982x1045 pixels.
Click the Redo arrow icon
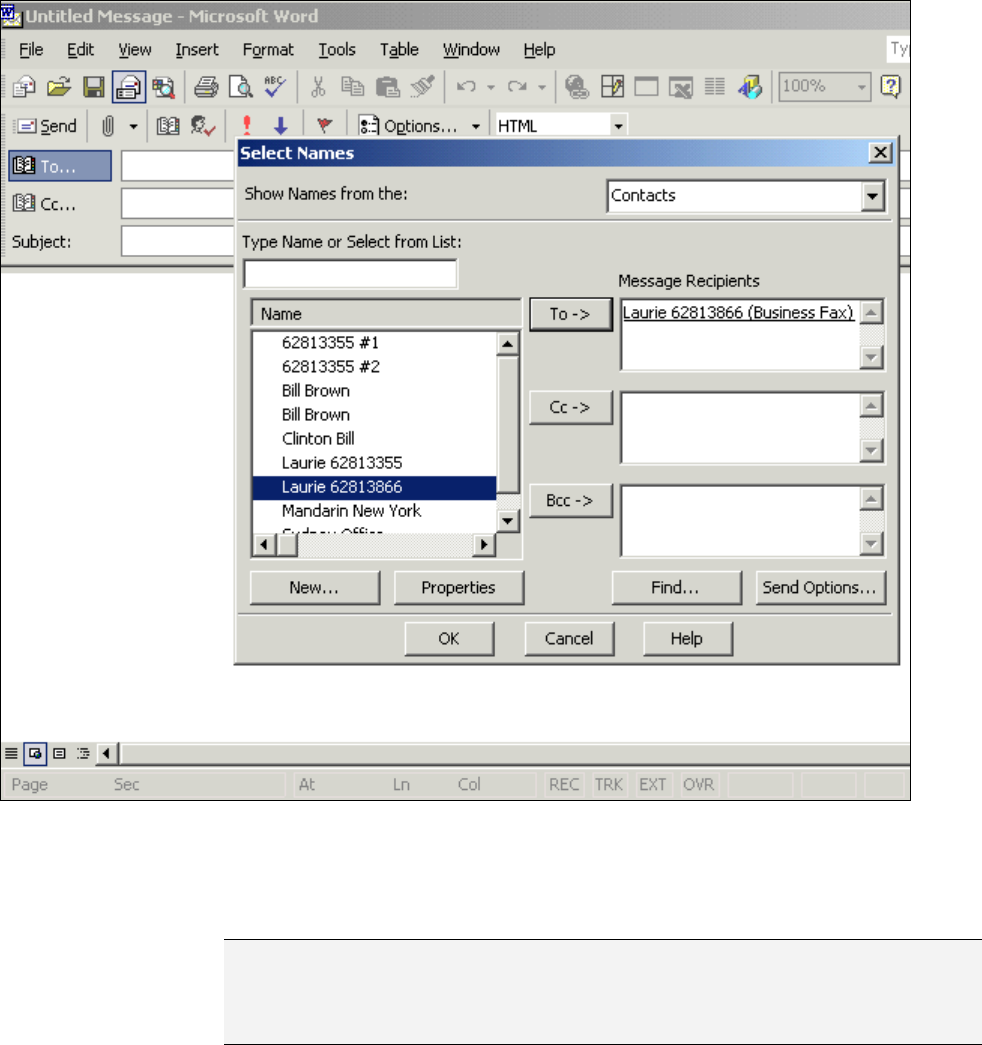517,87
